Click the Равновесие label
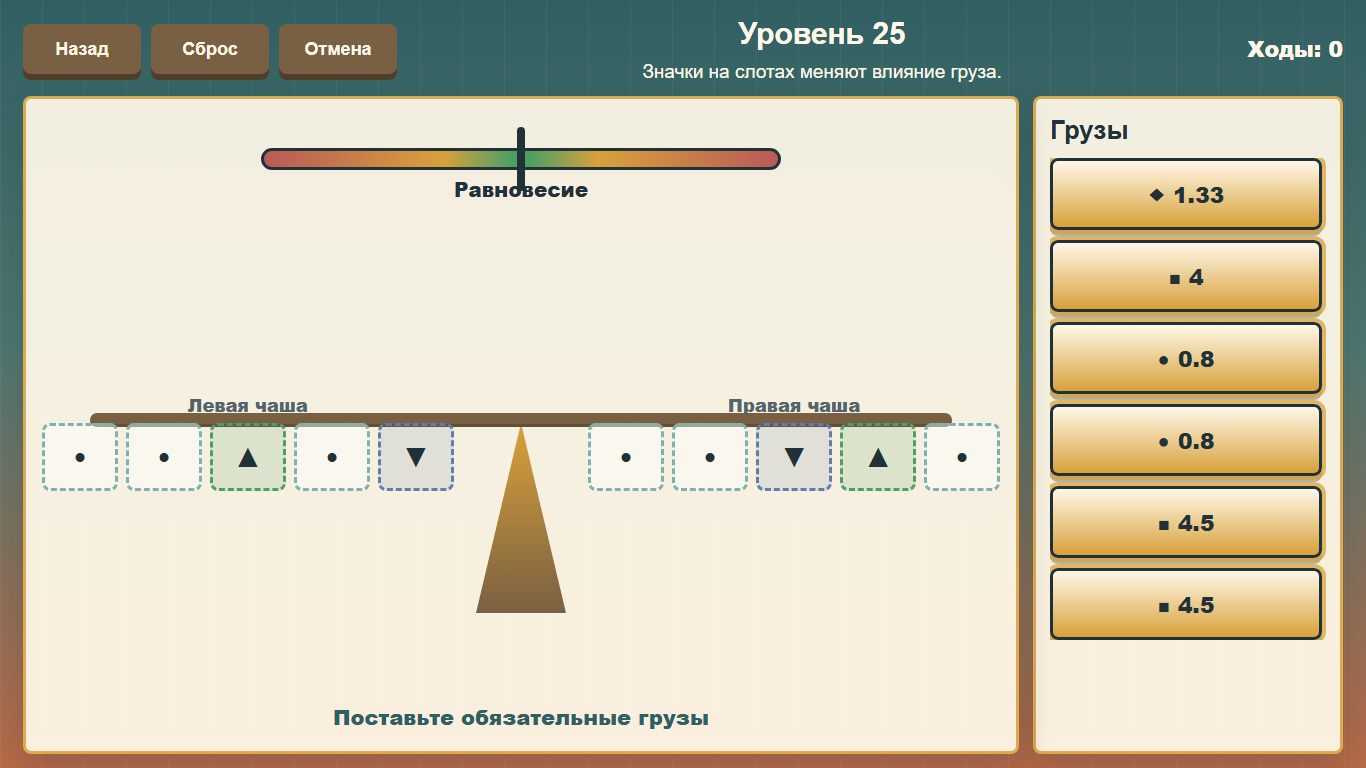Screen dimensions: 1366x768 521,190
